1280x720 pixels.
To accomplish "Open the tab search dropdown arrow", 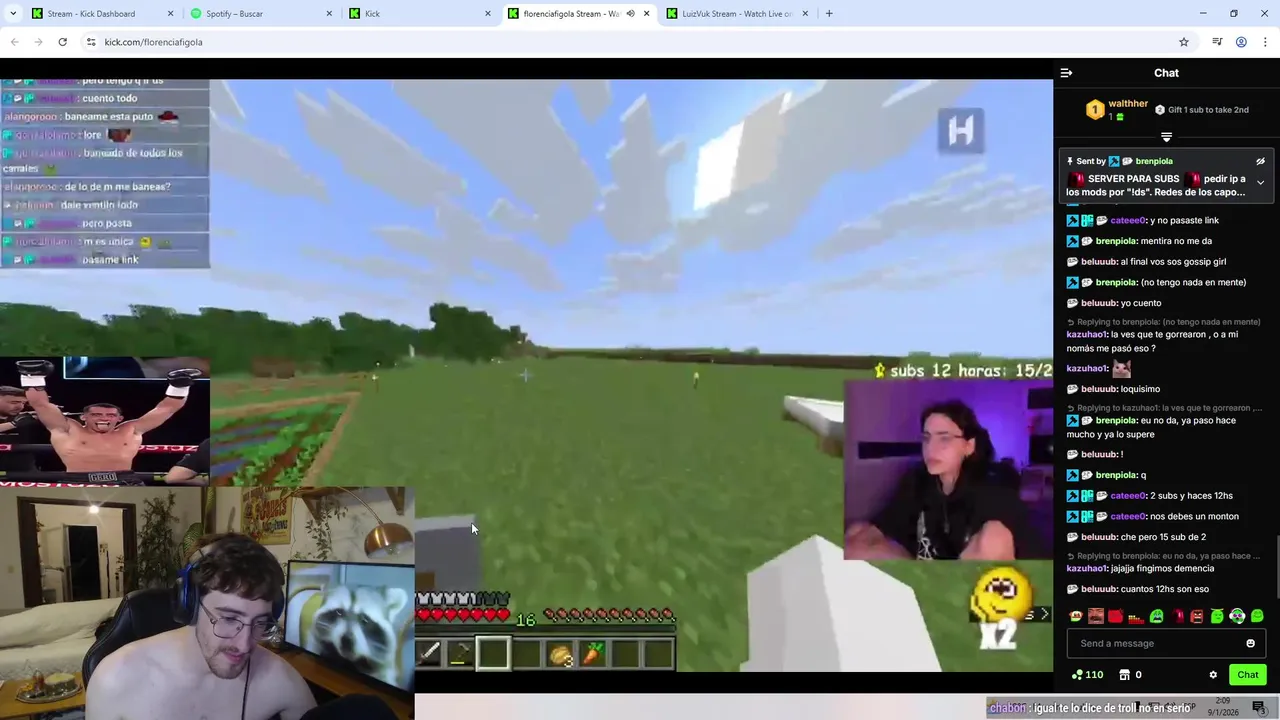I will (12, 14).
